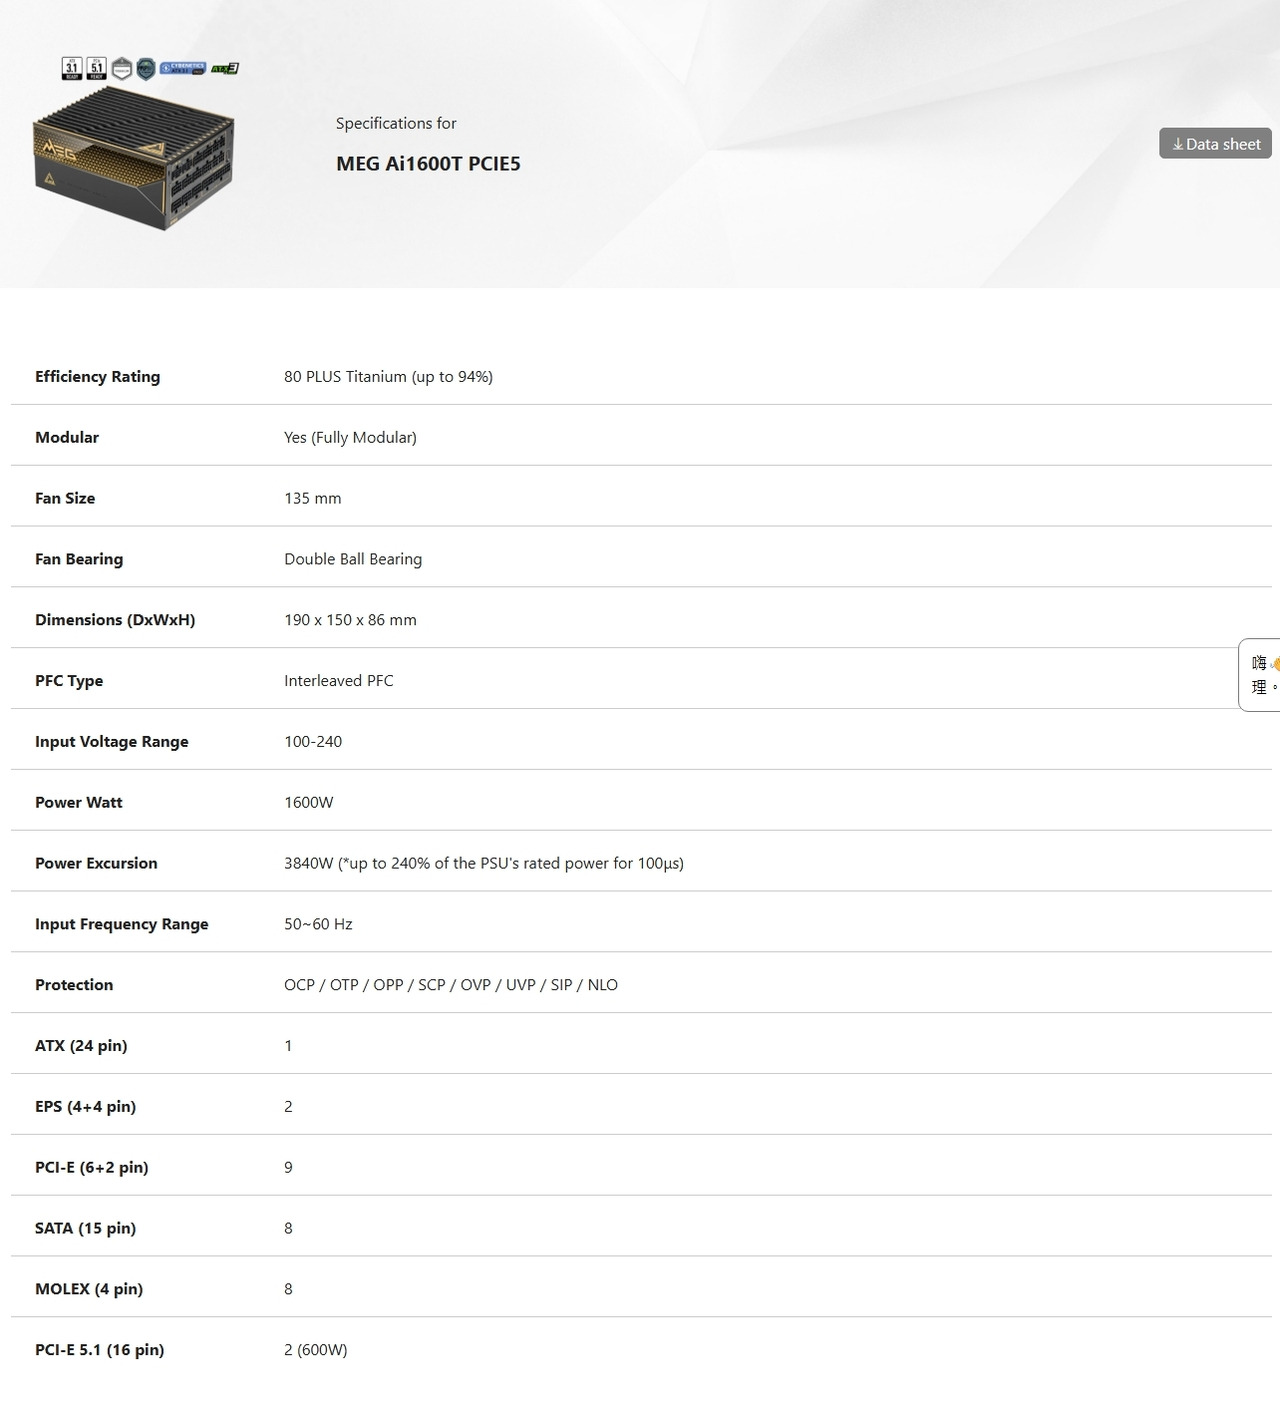This screenshot has height=1419, width=1280.
Task: Click the green ATX 3 logo badge
Action: pos(225,68)
